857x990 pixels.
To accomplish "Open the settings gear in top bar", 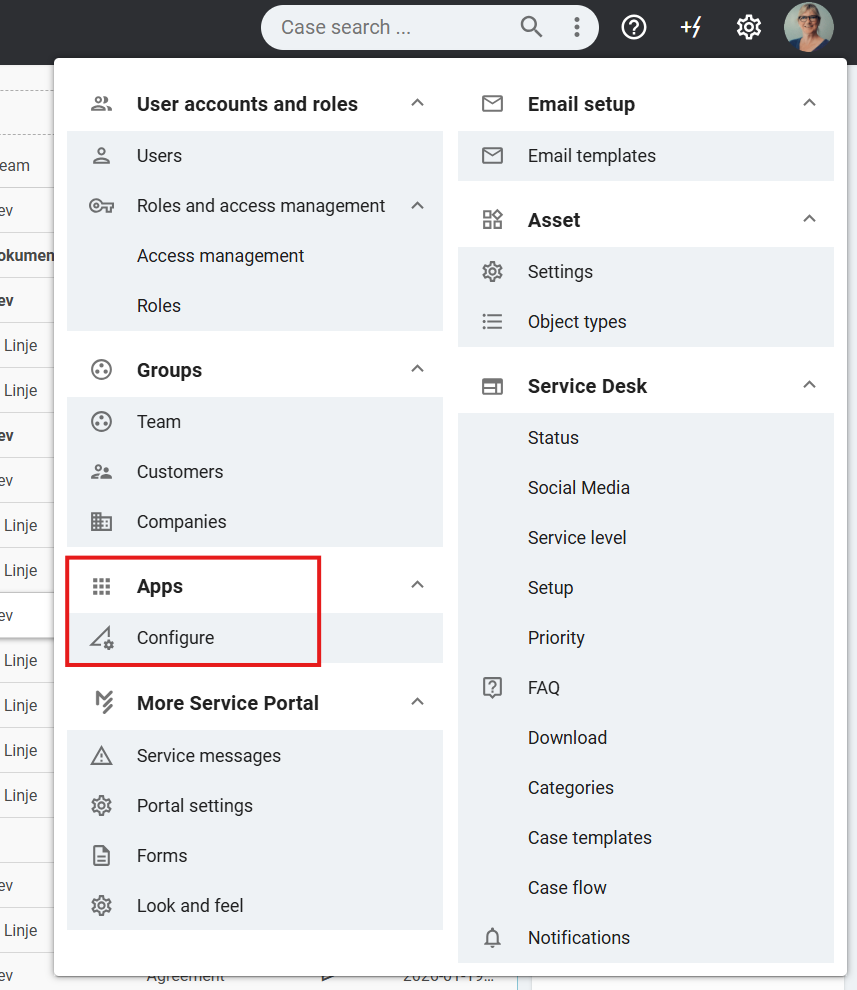I will pyautogui.click(x=748, y=27).
